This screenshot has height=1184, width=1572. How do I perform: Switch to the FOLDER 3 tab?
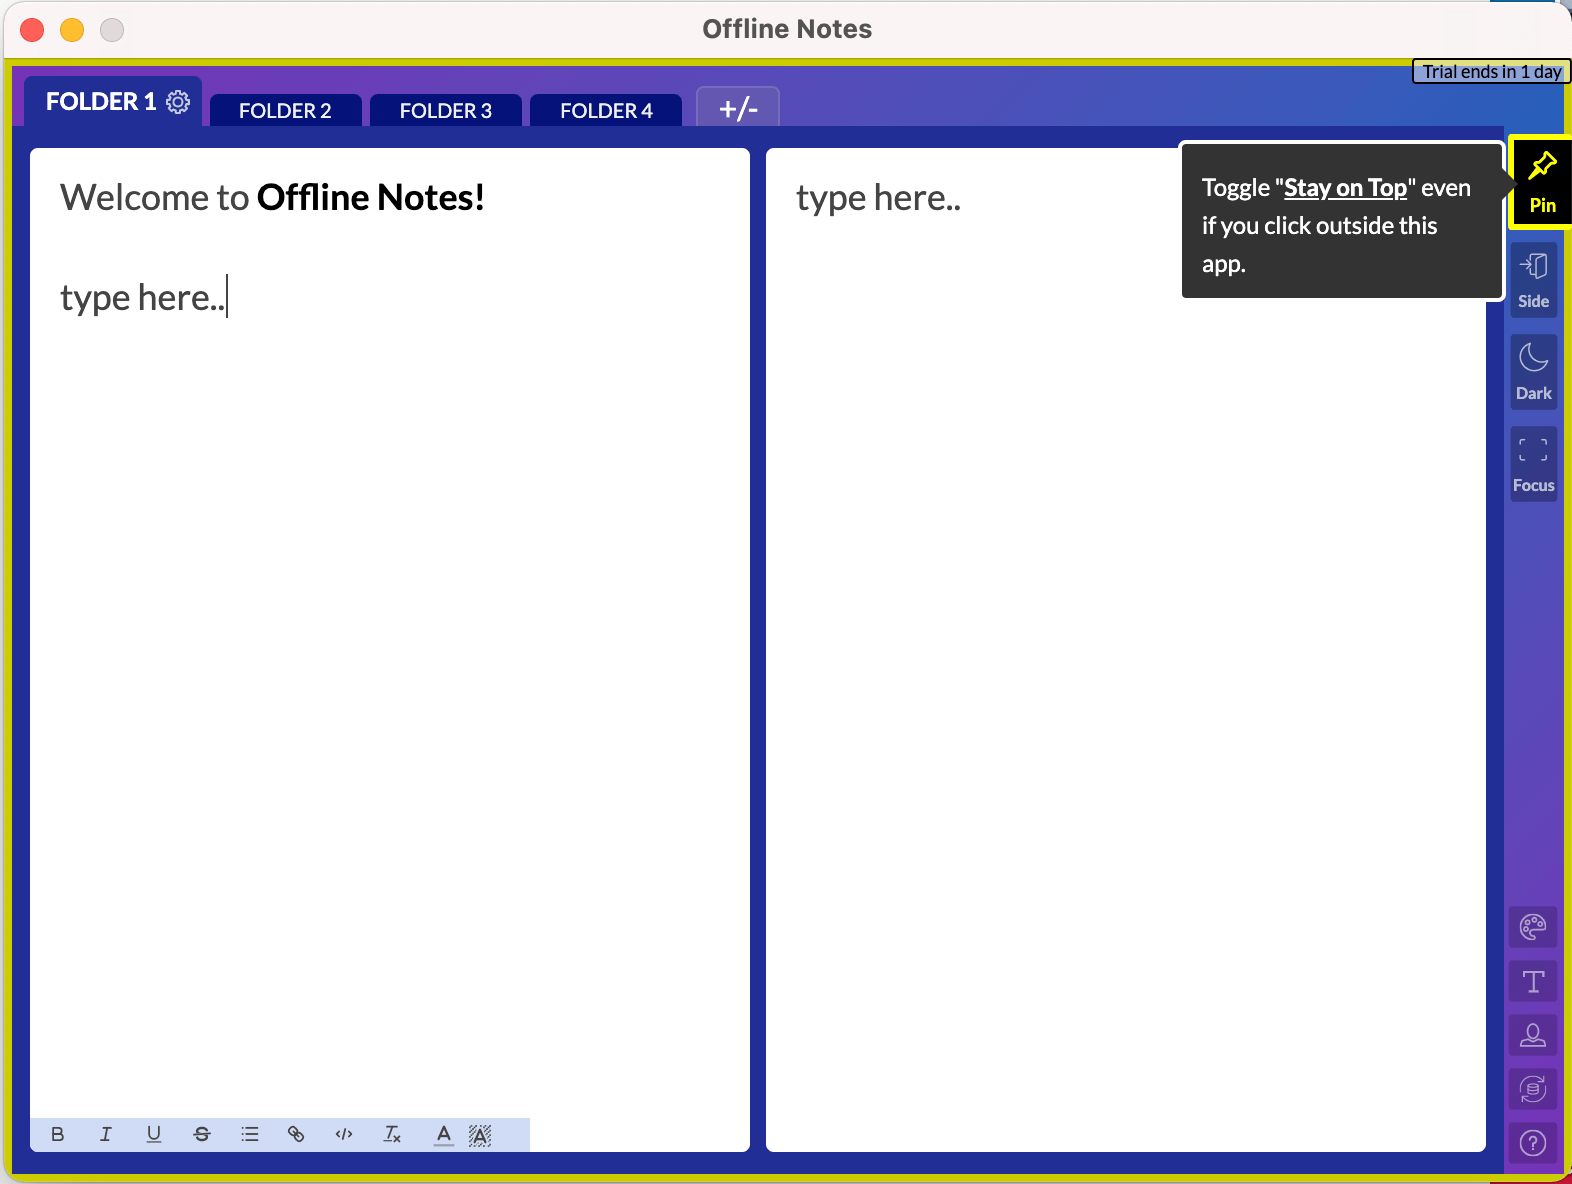[446, 110]
